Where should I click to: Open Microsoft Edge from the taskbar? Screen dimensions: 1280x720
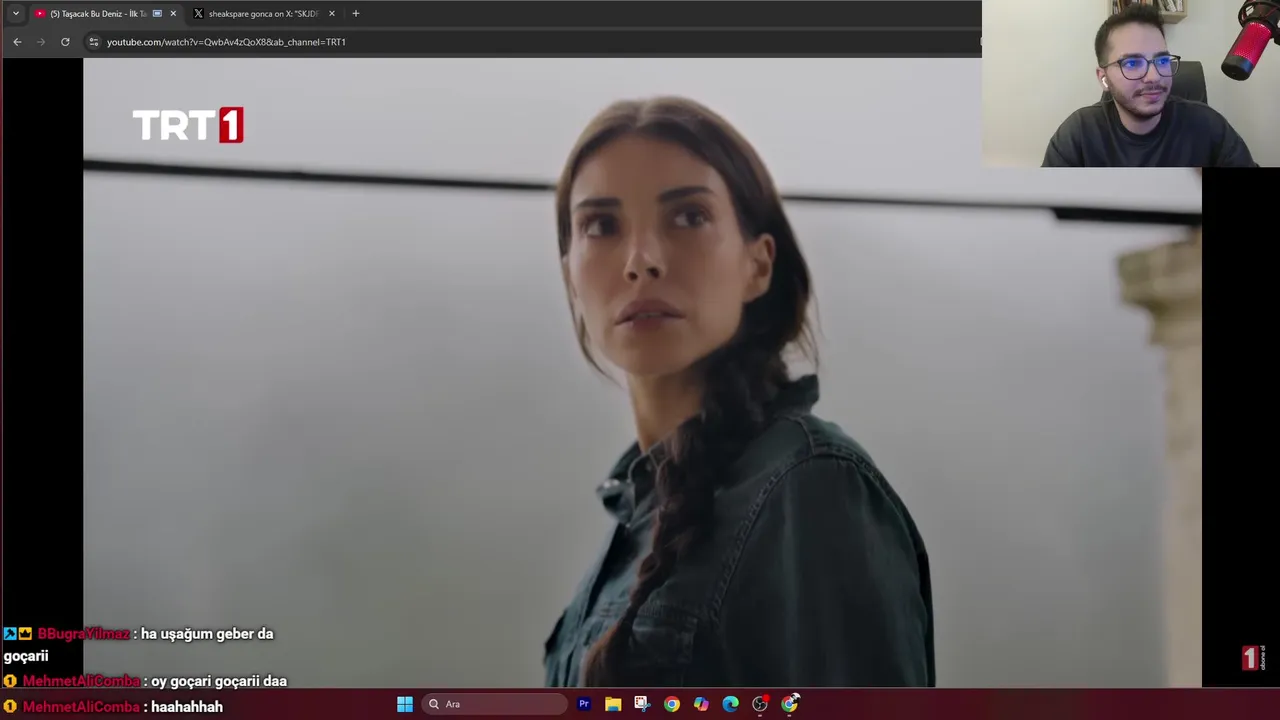click(731, 704)
